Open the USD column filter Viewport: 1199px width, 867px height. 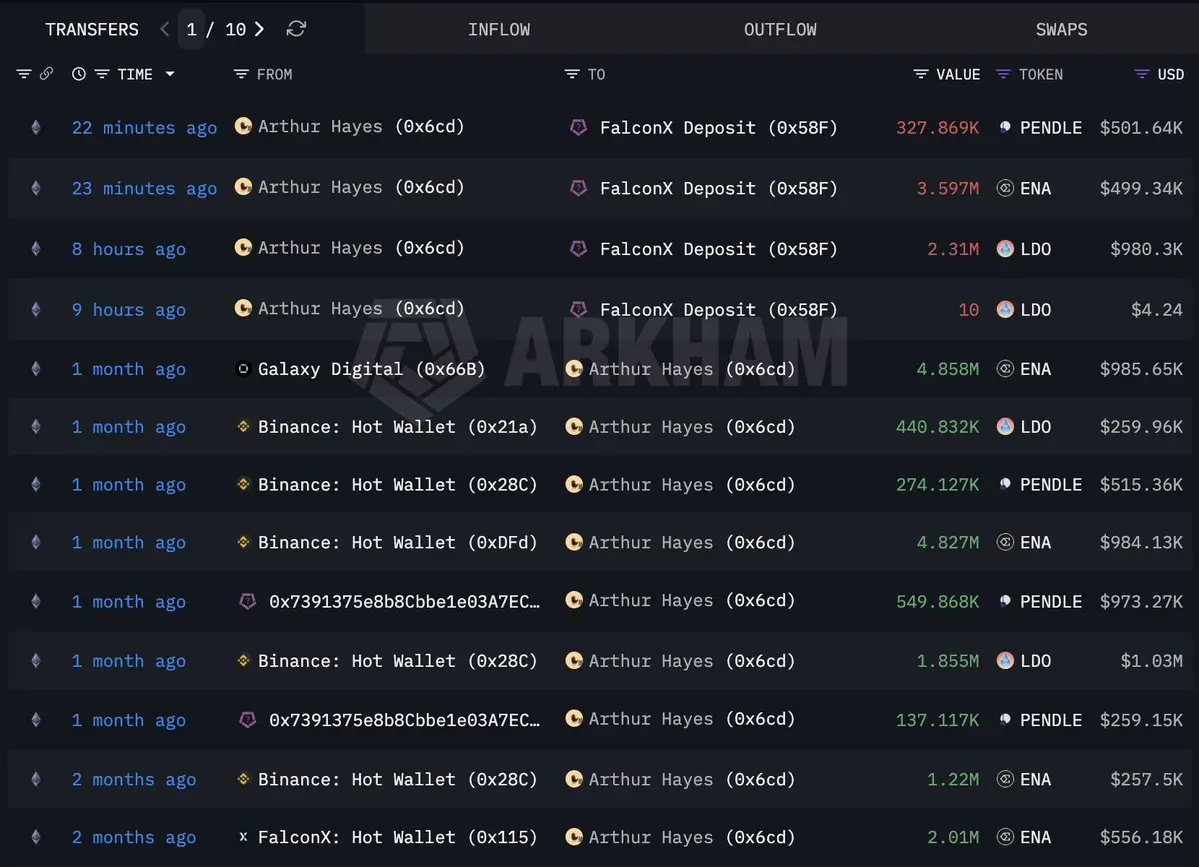tap(1142, 74)
